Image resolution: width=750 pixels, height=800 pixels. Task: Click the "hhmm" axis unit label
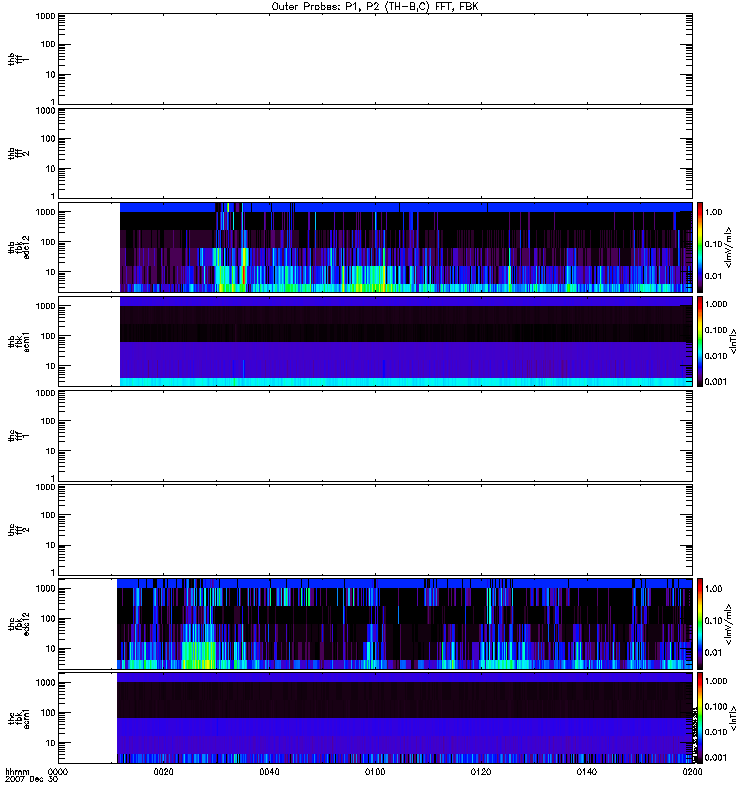17,772
